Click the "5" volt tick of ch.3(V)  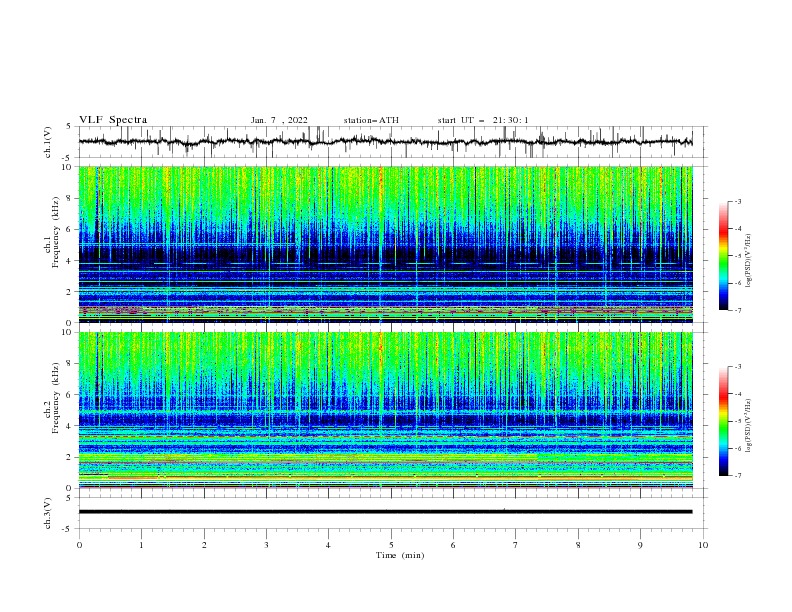pyautogui.click(x=69, y=498)
